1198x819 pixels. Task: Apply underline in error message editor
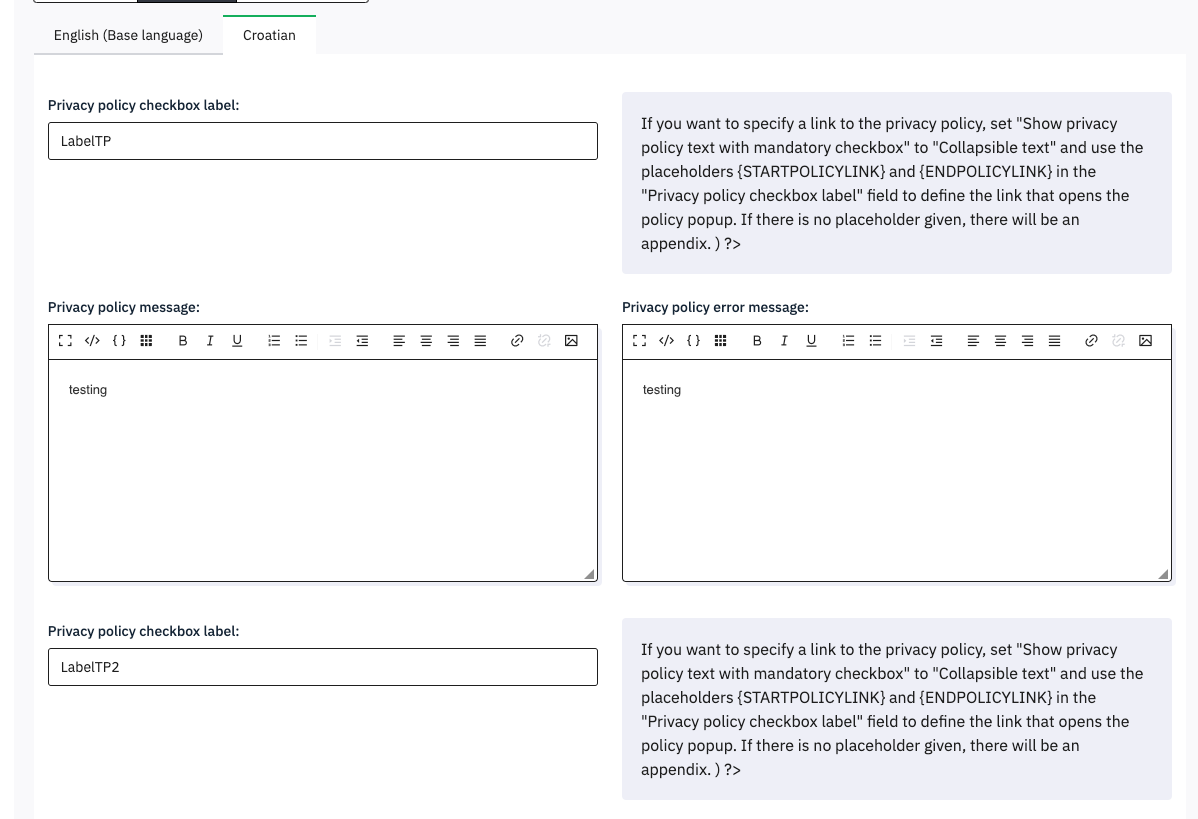pos(811,341)
